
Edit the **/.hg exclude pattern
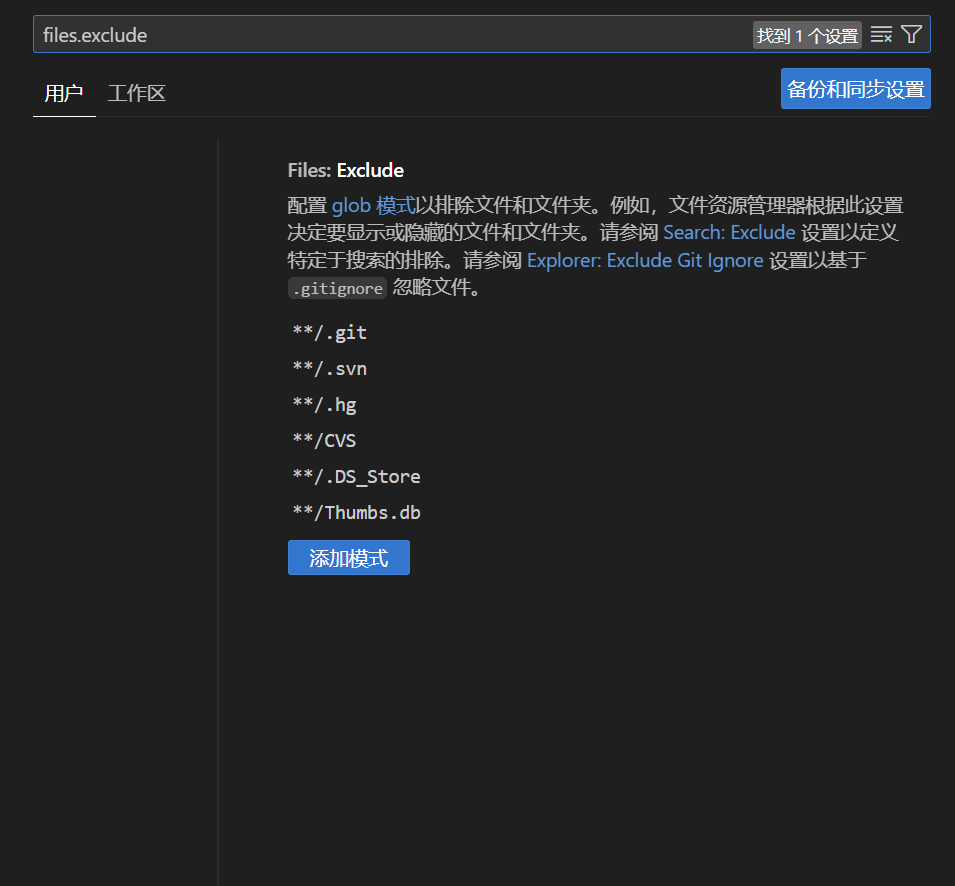tap(324, 404)
